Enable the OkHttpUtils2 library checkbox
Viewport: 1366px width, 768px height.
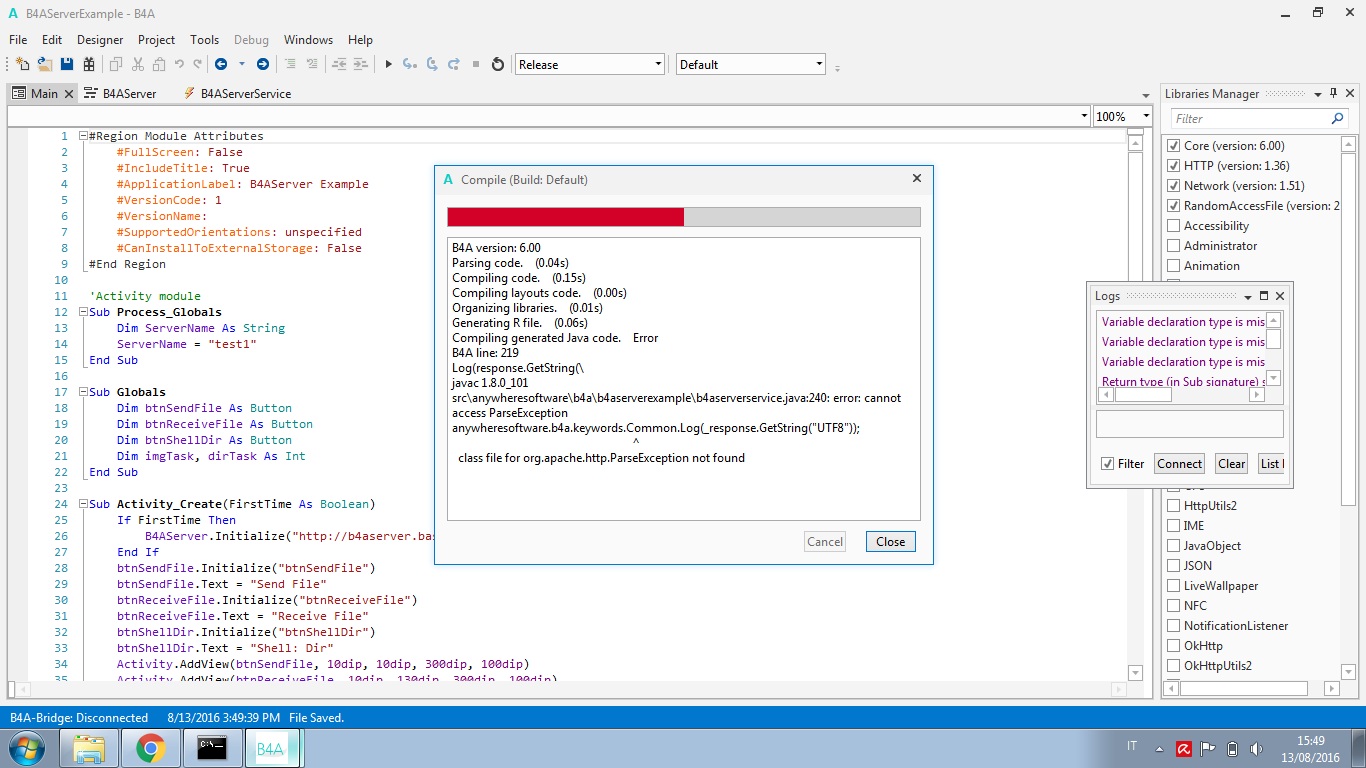pyautogui.click(x=1174, y=666)
